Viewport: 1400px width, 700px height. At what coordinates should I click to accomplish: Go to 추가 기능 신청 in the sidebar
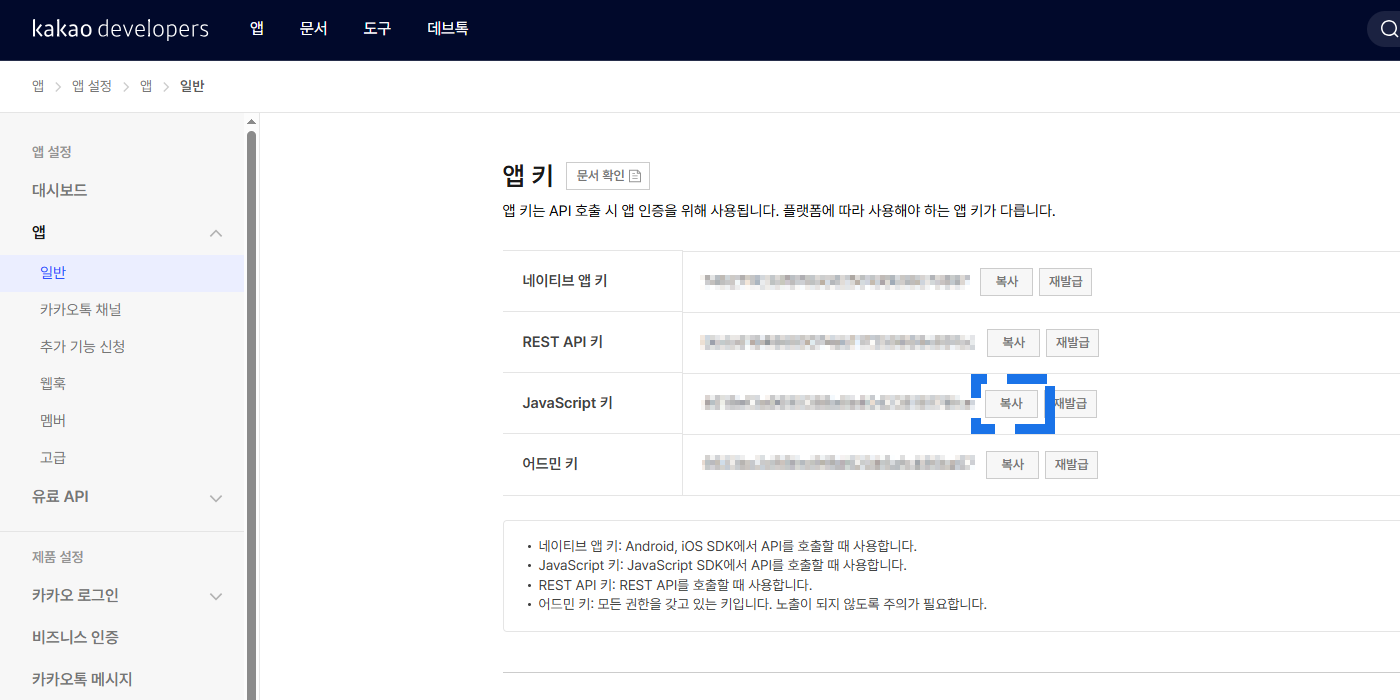tap(82, 347)
